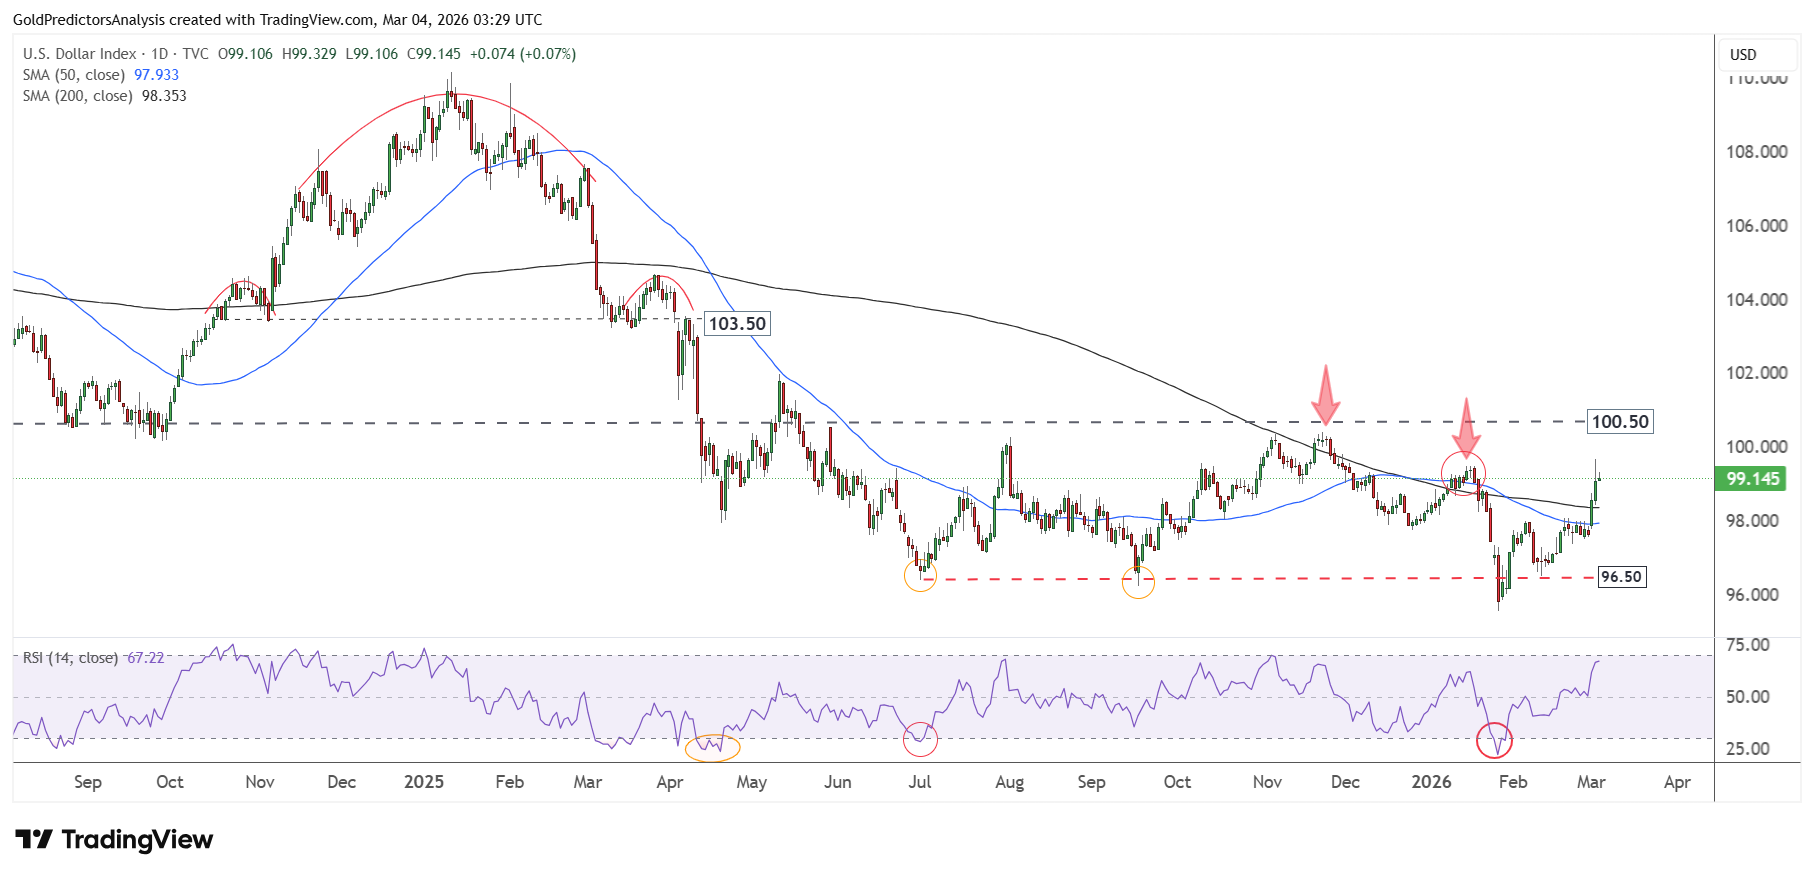The image size is (1814, 877).
Task: Click the 2026 marker on the time axis
Action: [1431, 782]
